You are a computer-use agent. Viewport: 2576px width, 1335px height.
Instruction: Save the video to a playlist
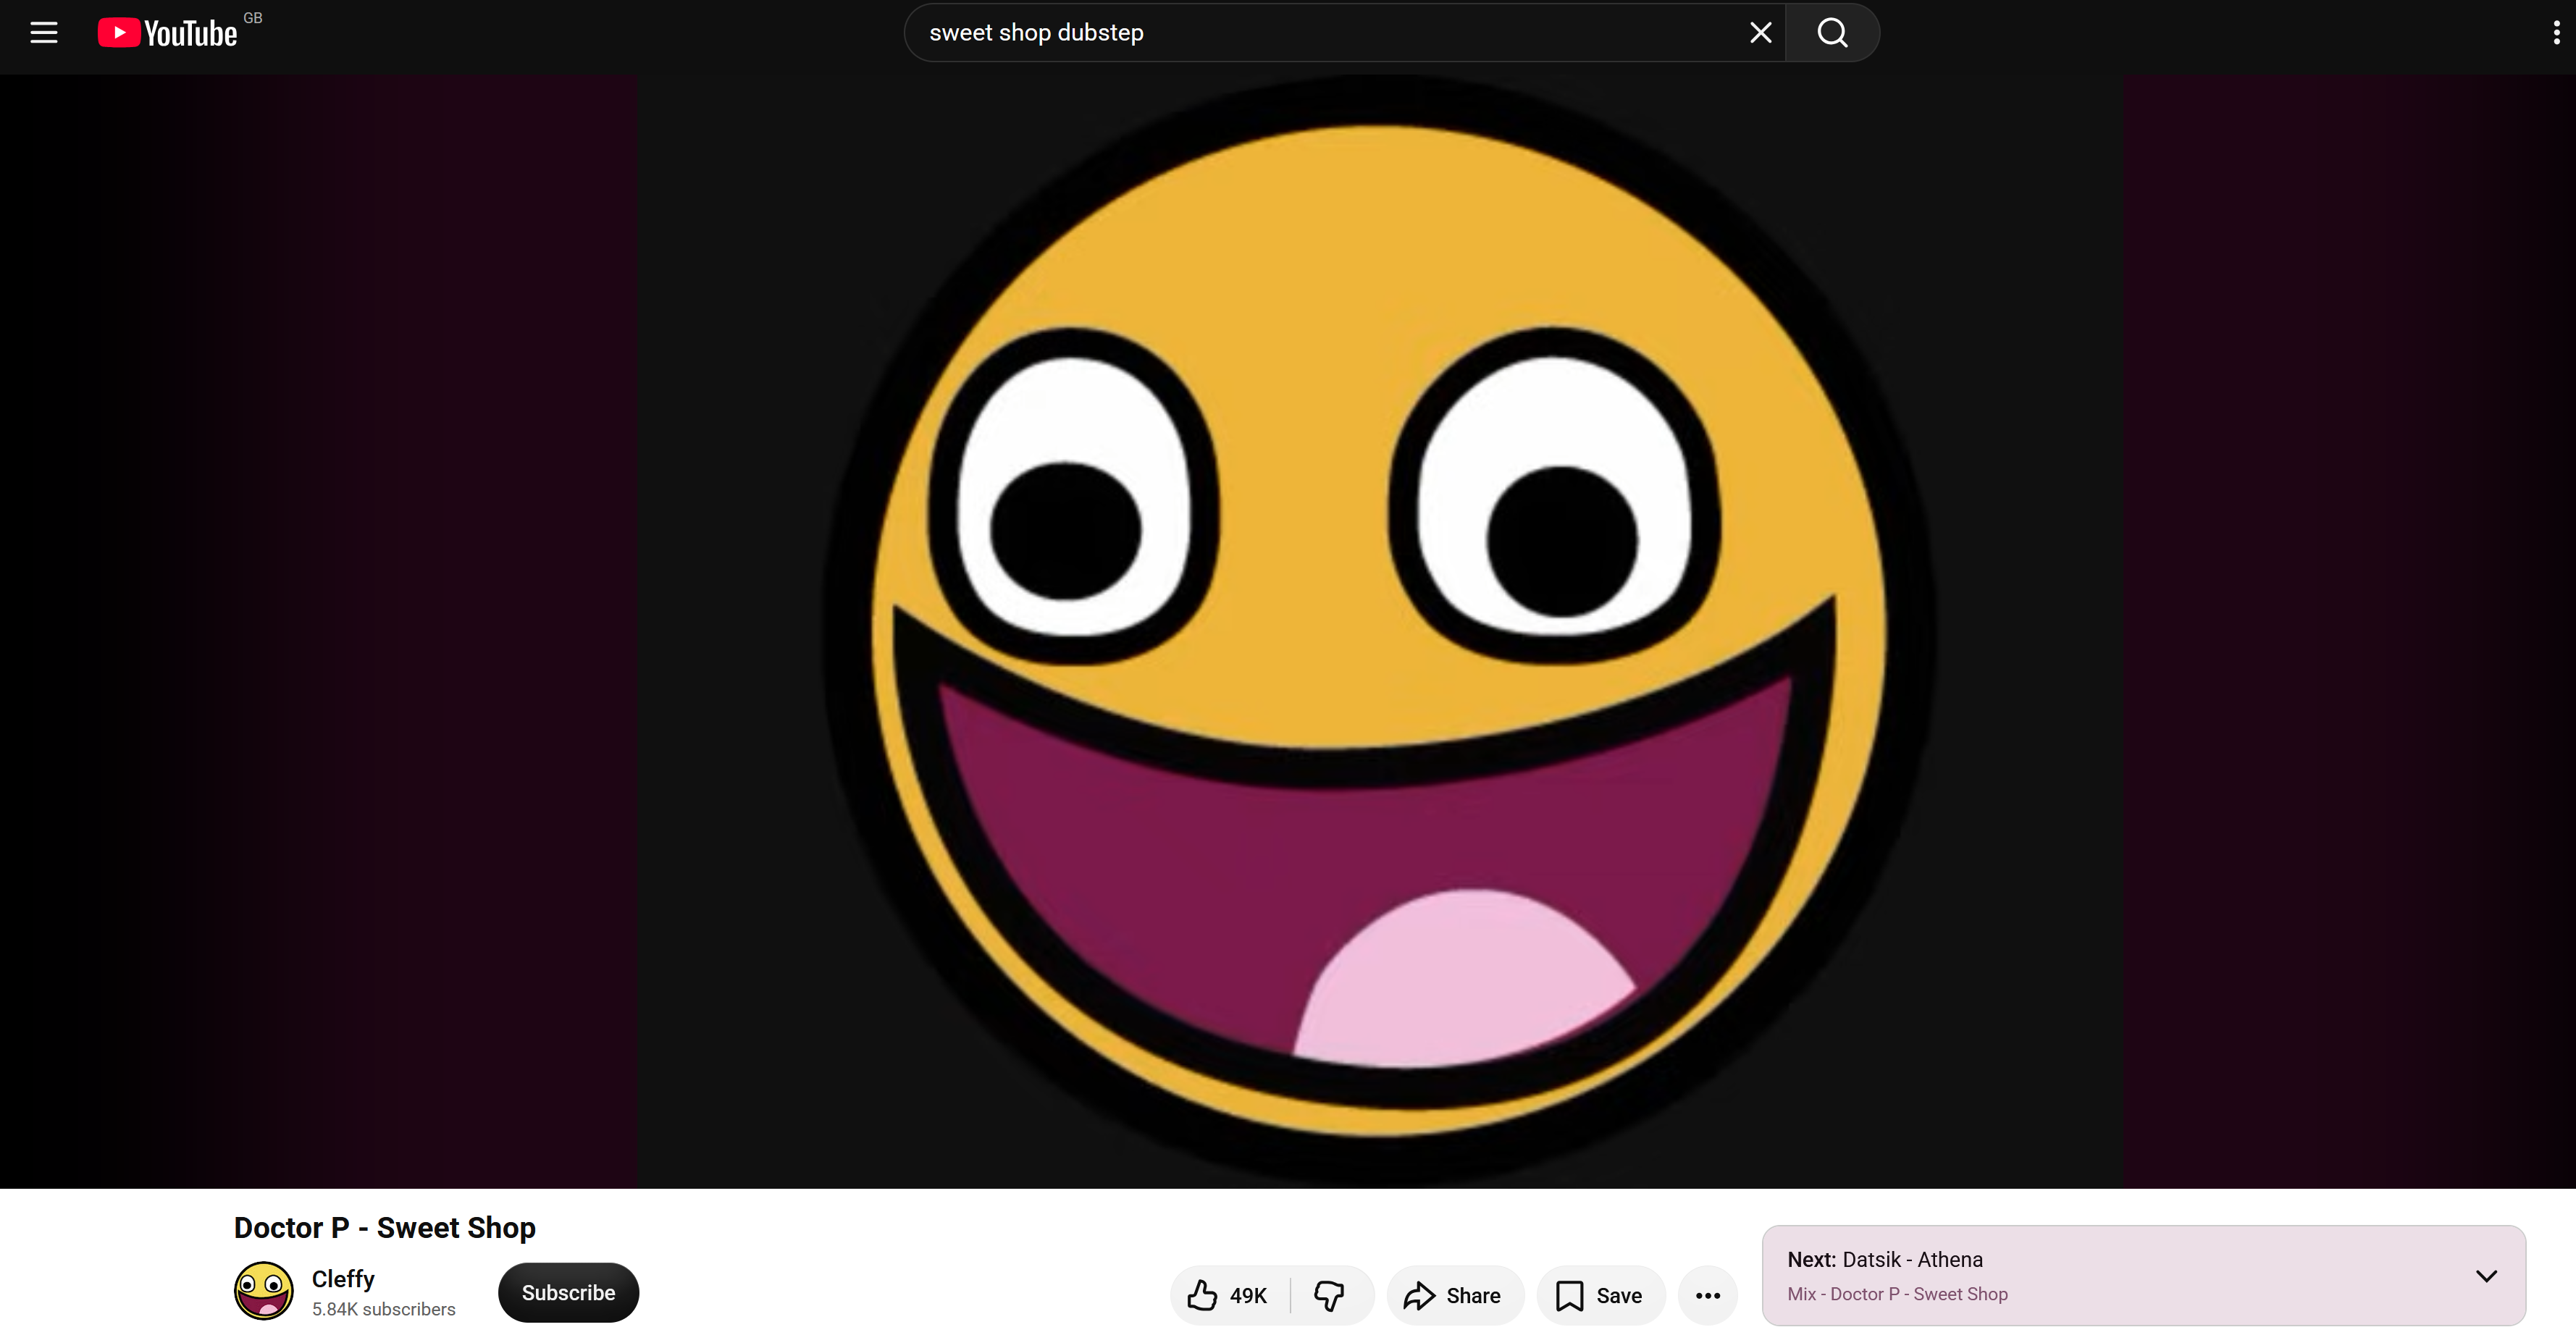1600,1295
